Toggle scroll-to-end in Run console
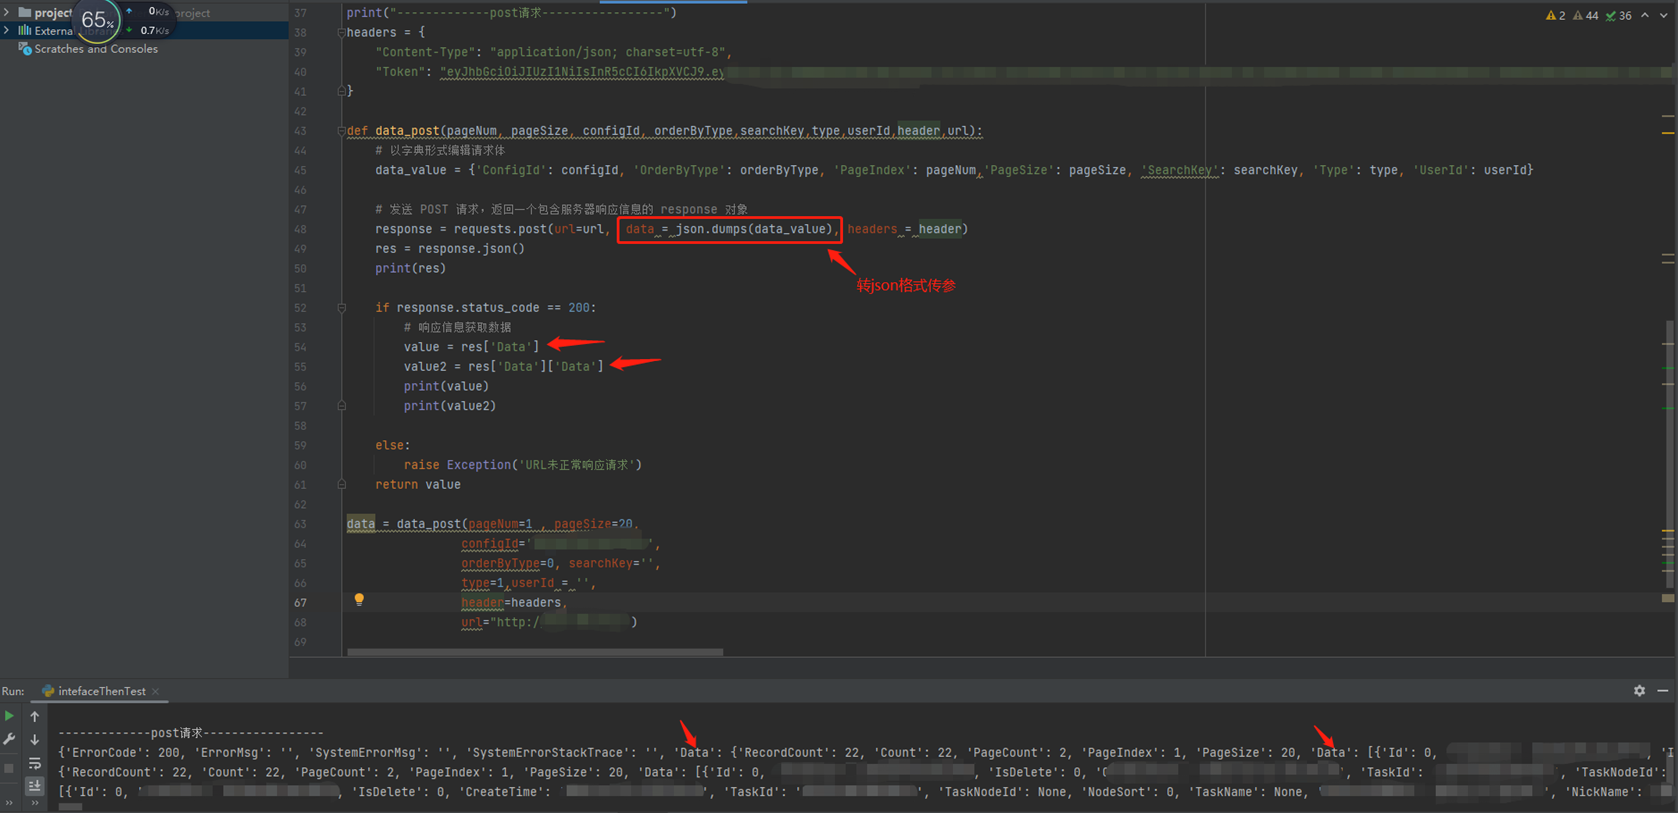This screenshot has height=815, width=1680. pos(35,787)
